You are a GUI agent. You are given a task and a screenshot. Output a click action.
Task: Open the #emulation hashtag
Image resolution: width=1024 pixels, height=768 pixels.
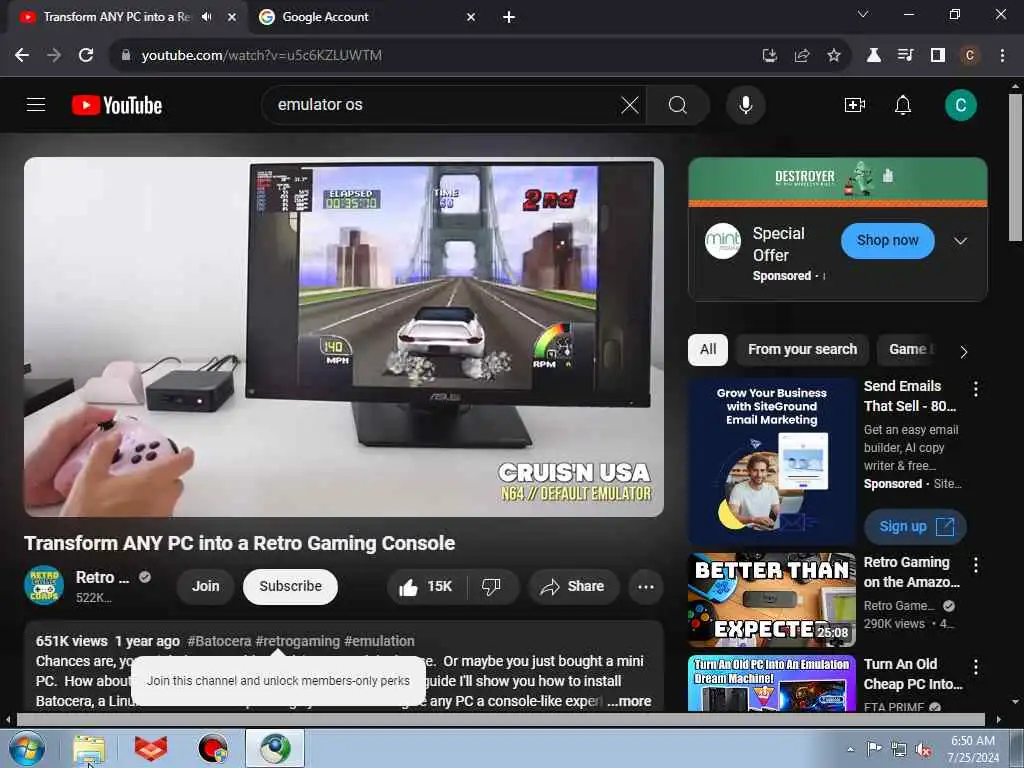[x=379, y=641]
